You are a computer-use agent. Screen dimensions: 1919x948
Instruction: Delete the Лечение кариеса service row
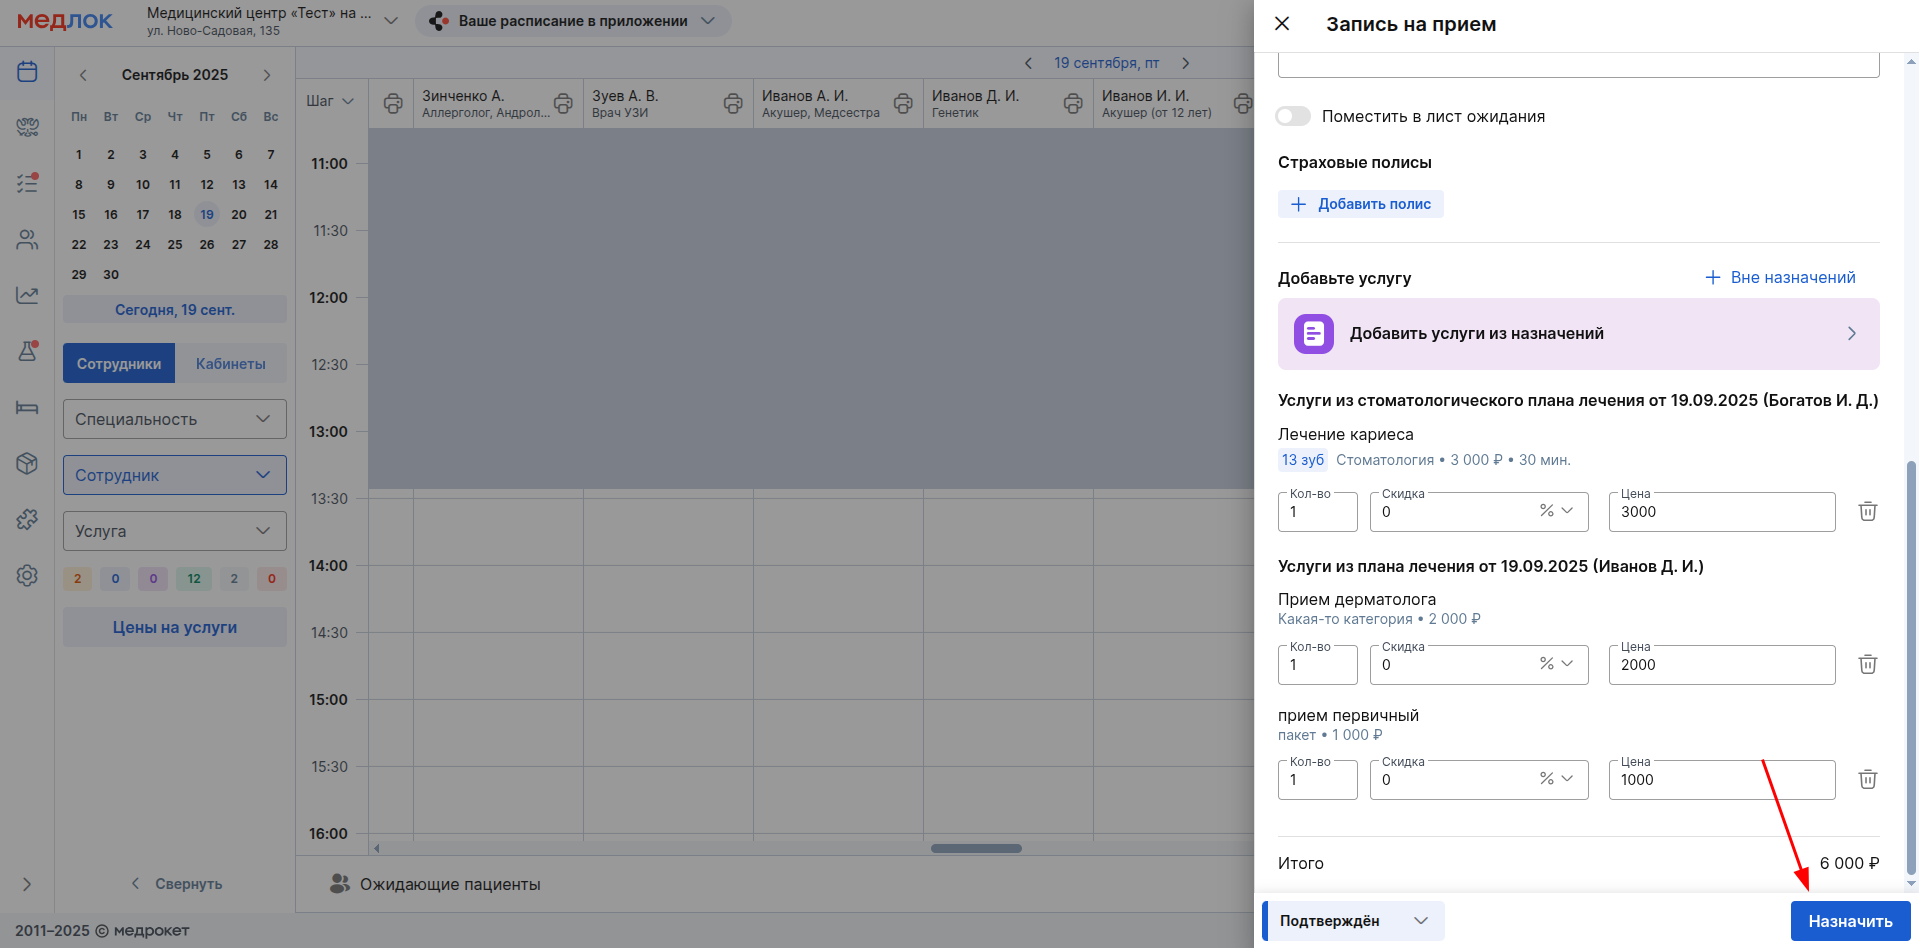click(1867, 512)
